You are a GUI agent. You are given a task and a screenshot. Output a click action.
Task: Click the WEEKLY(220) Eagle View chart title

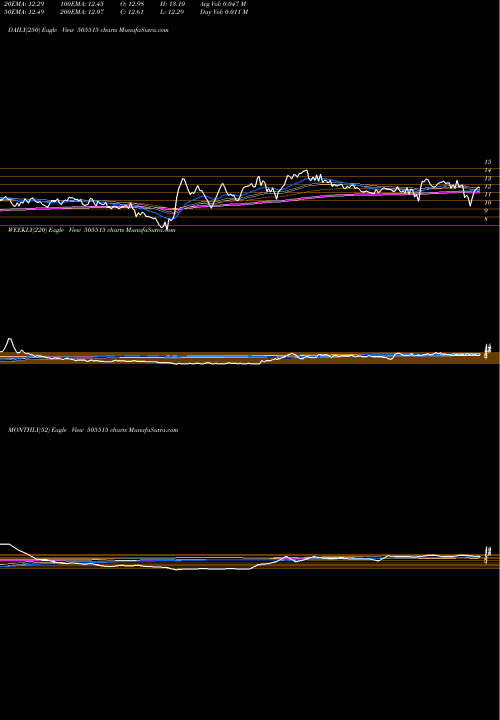pyautogui.click(x=91, y=230)
